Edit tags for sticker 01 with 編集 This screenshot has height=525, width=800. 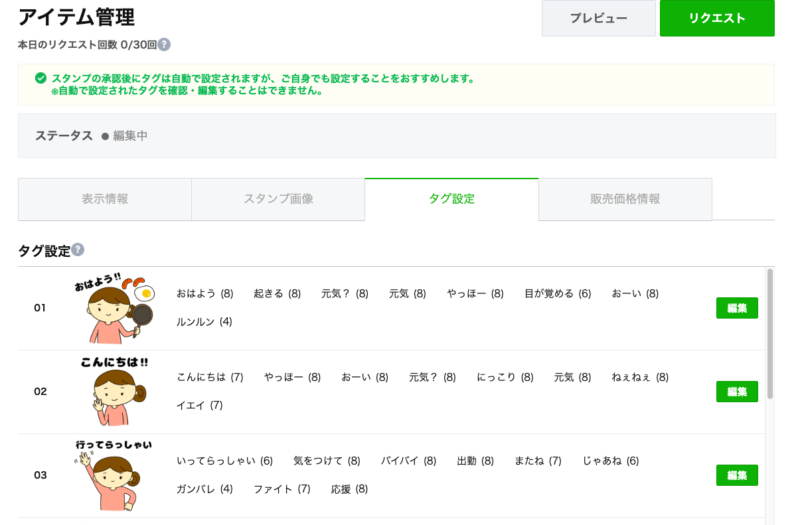point(737,308)
